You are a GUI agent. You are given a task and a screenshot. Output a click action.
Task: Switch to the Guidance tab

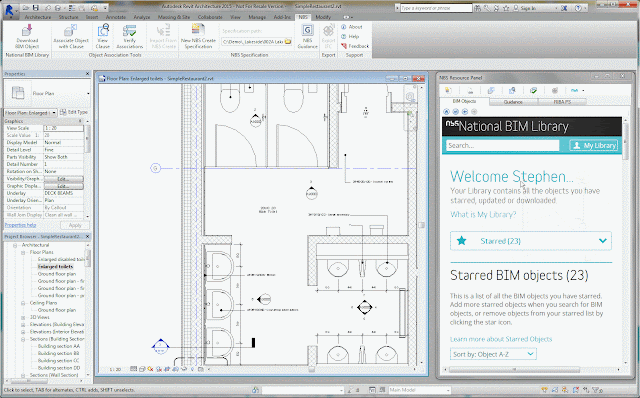click(x=513, y=102)
